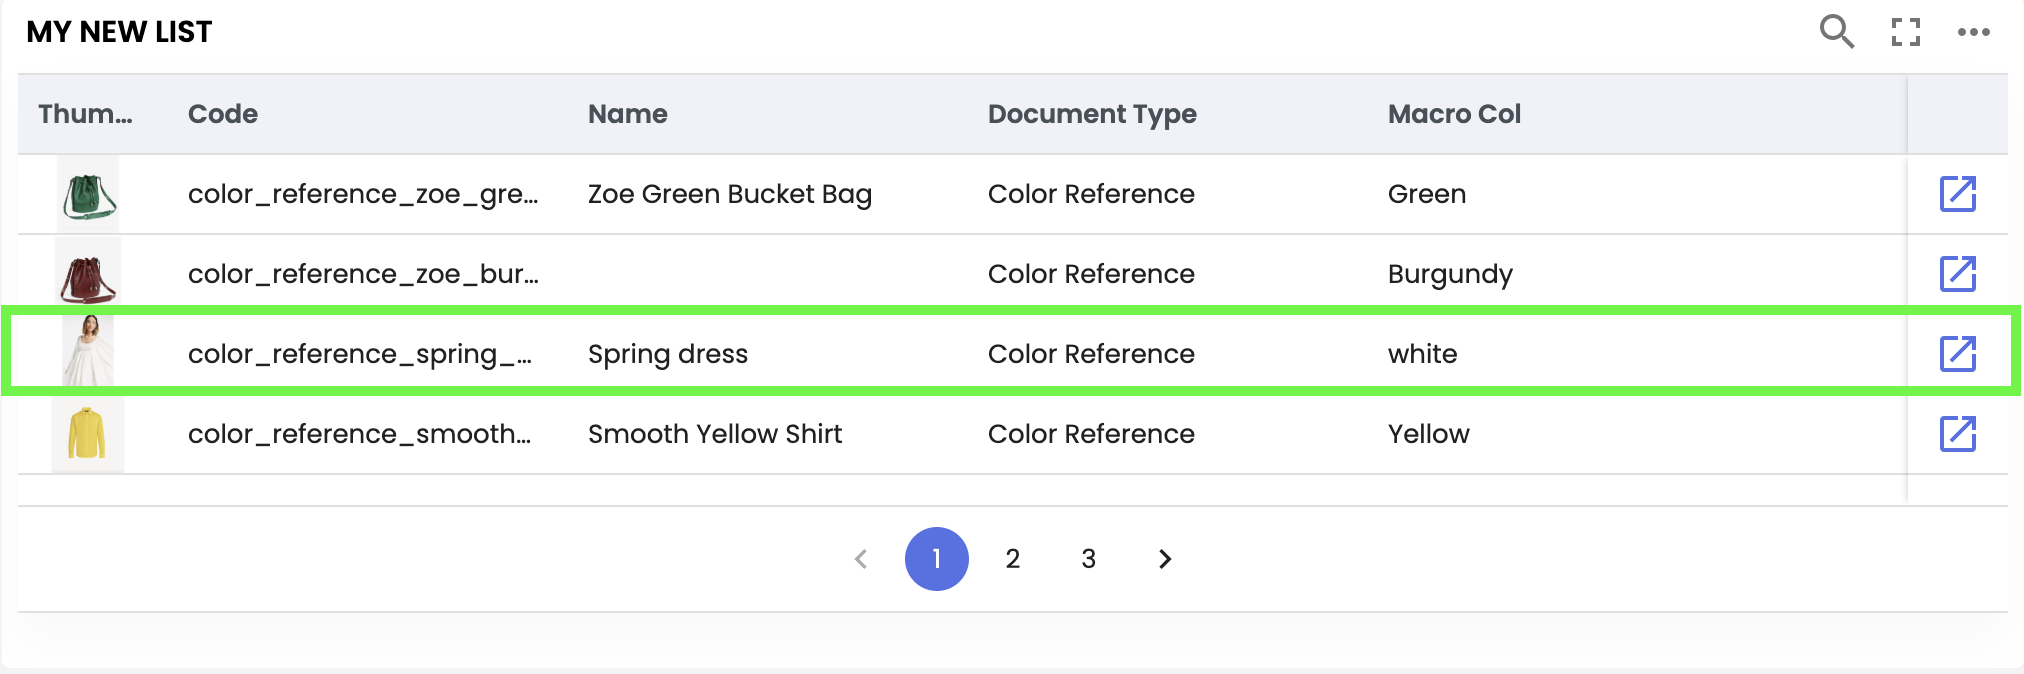Screen dimensions: 2024x674
Task: Go to next page arrow
Action: (x=1164, y=559)
